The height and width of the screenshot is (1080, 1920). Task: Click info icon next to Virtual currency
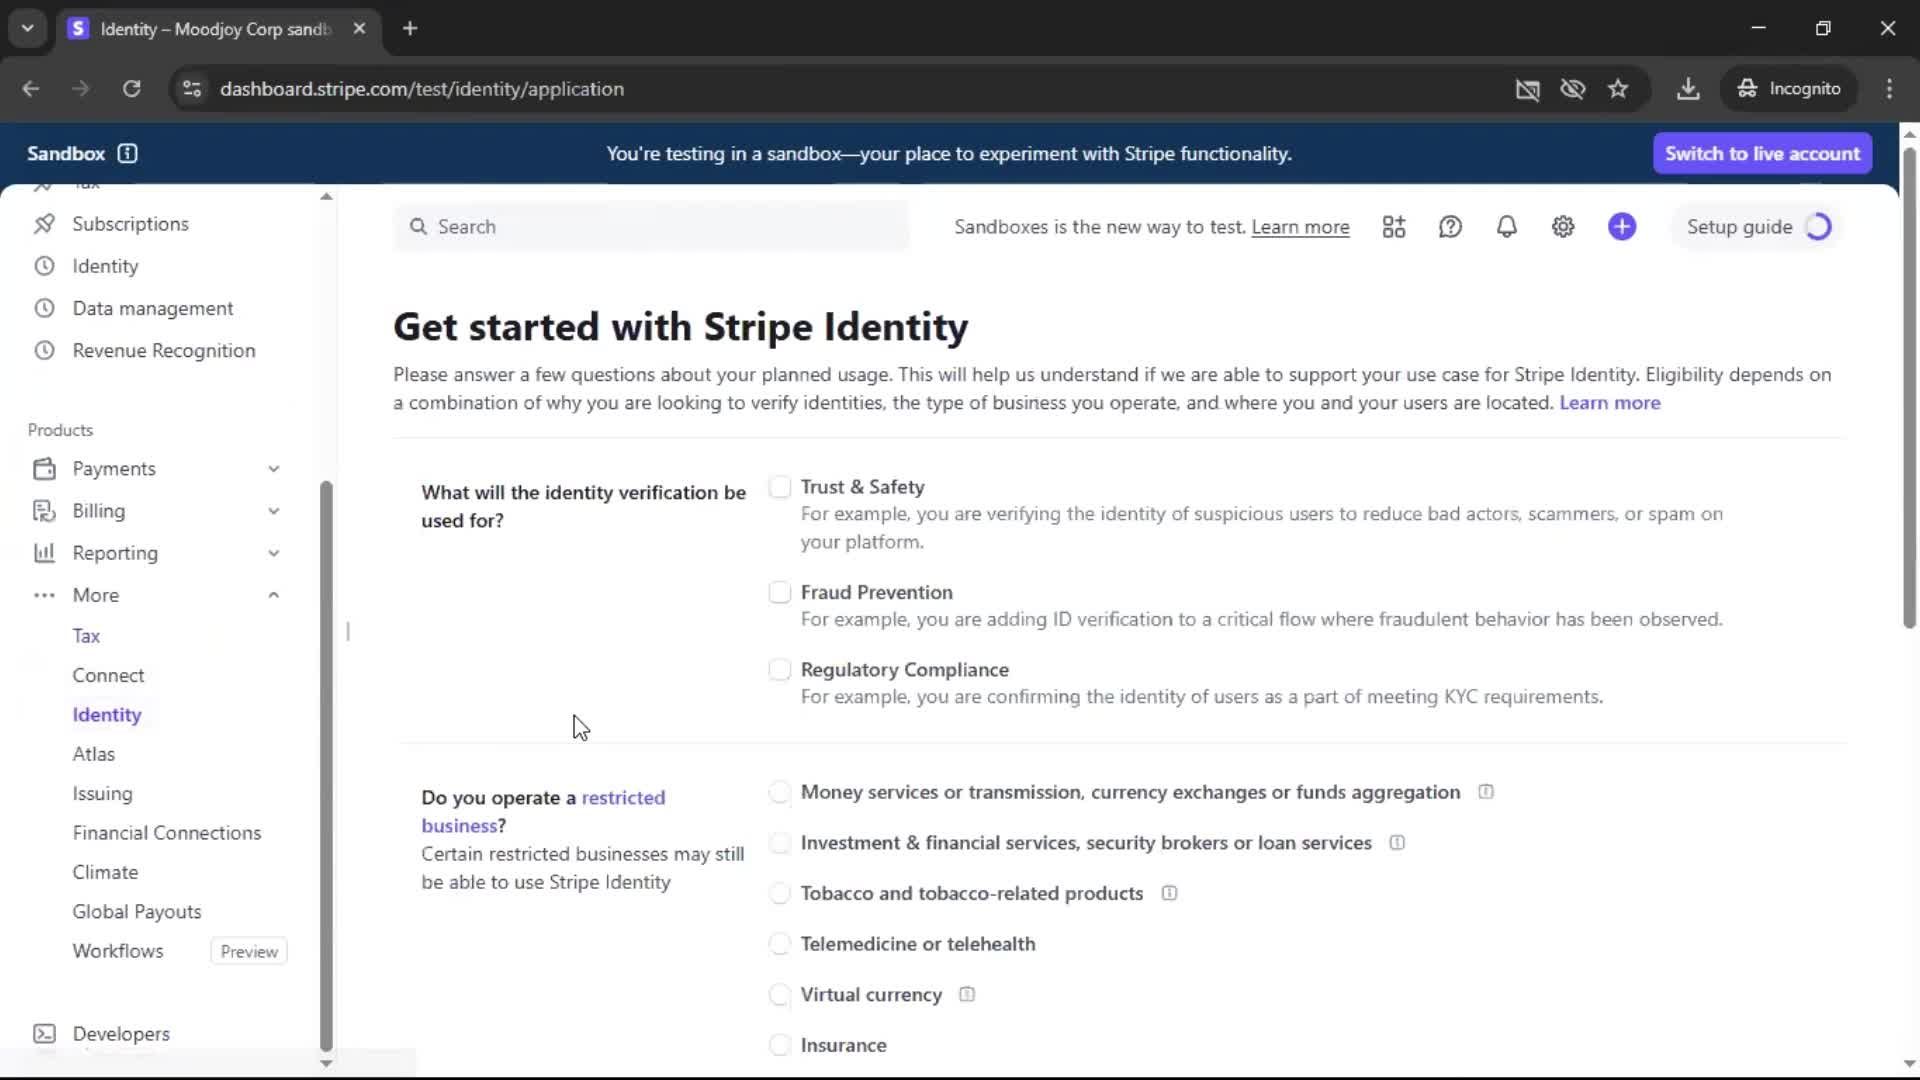967,994
